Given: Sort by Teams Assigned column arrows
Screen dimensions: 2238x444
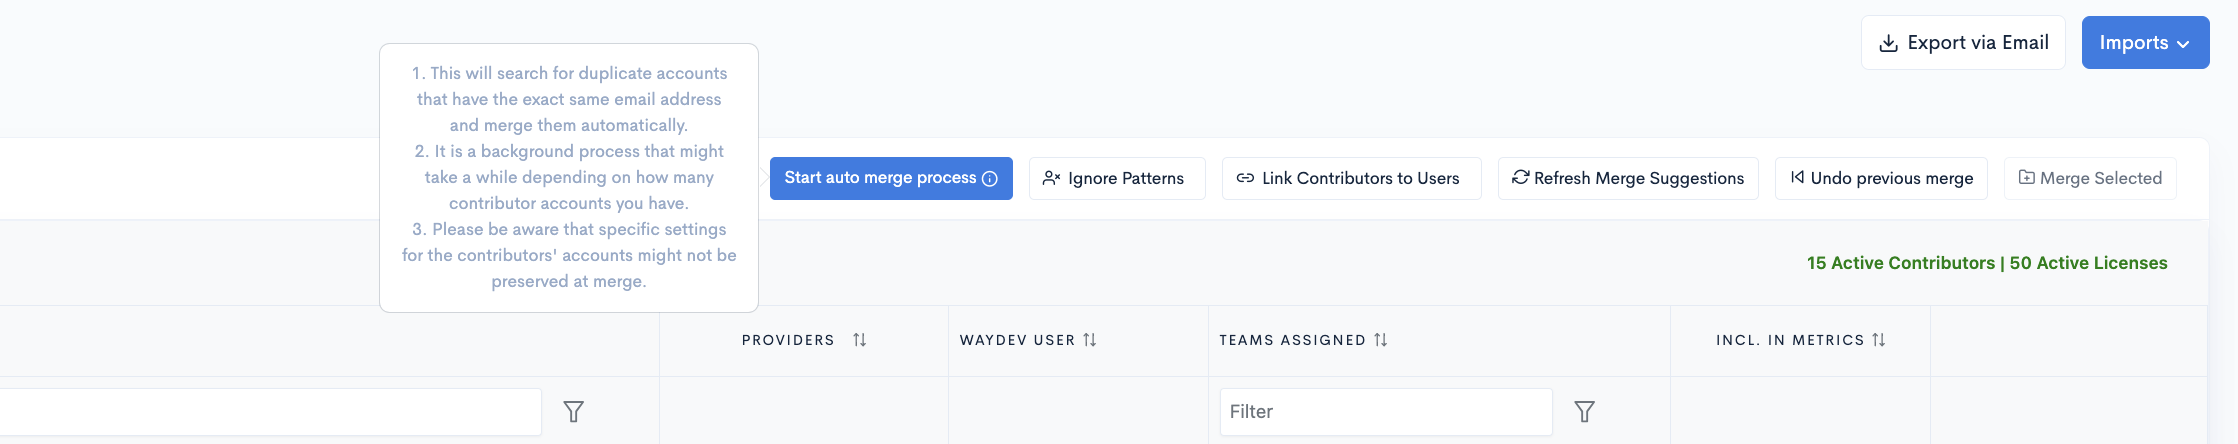Looking at the screenshot, I should pos(1381,340).
